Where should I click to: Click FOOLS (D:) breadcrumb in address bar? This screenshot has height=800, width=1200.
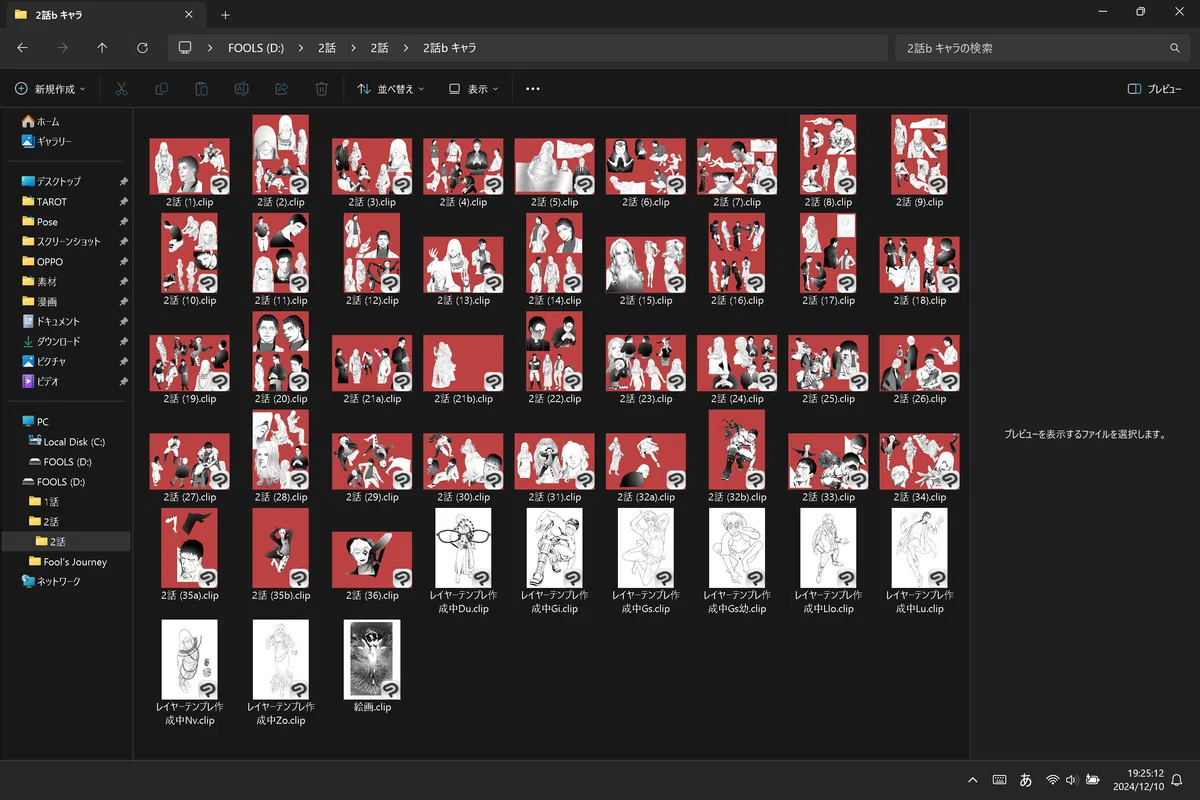pyautogui.click(x=256, y=48)
